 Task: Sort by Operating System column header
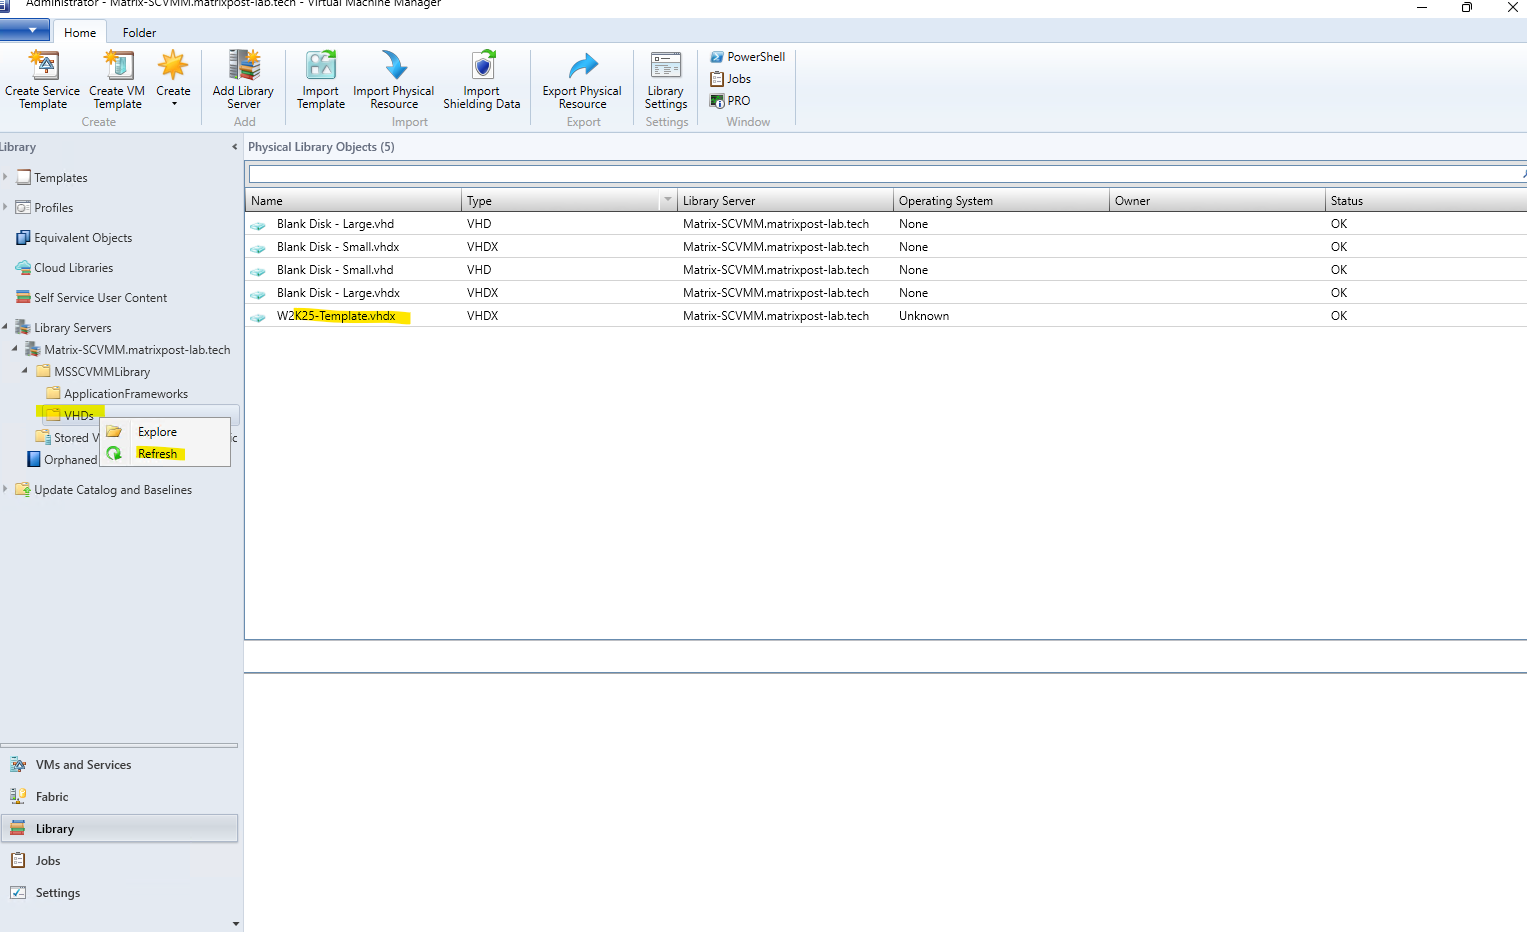pos(1001,201)
